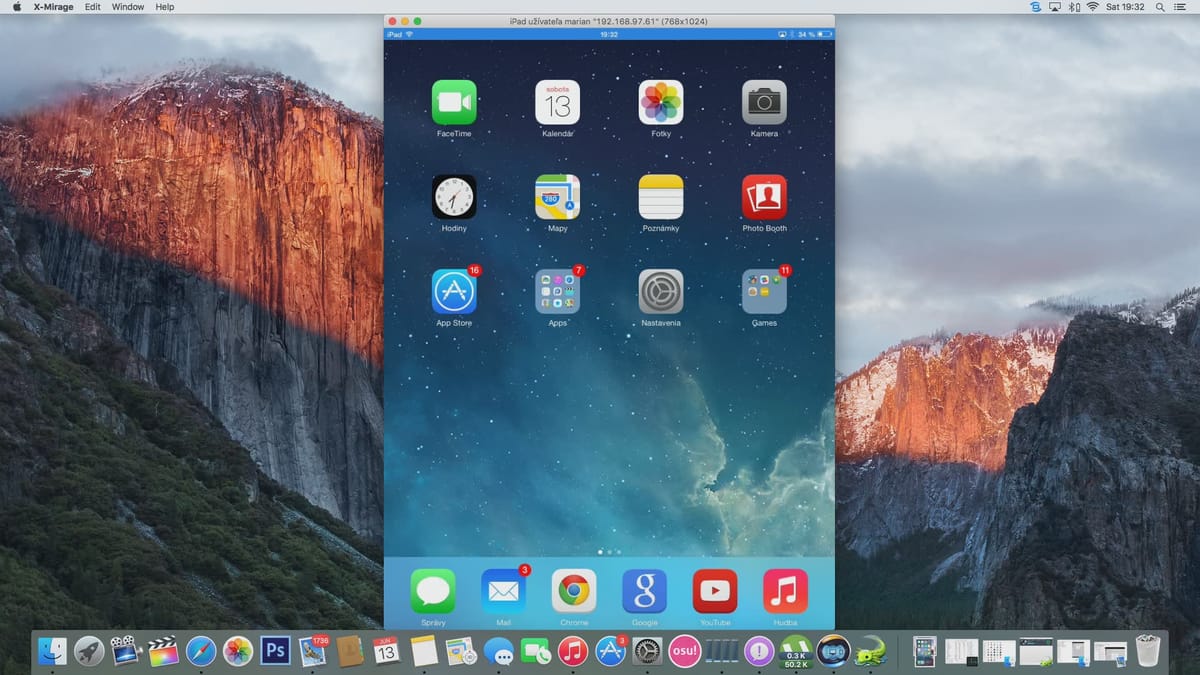Open the X-Mirage app icon in the Dock
Screen dimensions: 1200x675
tap(833, 652)
